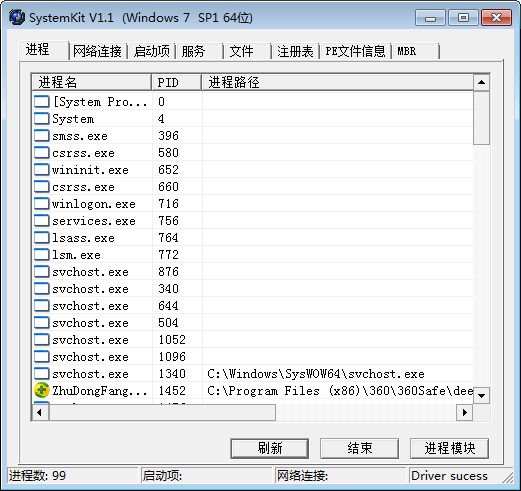
Task: Open the PE文件信息 tab
Action: tap(355, 51)
